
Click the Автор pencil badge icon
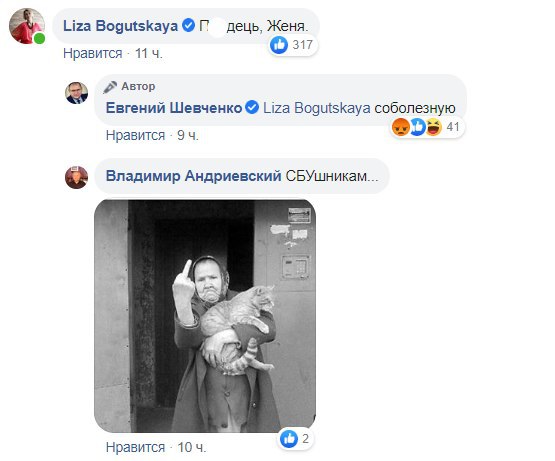[110, 87]
